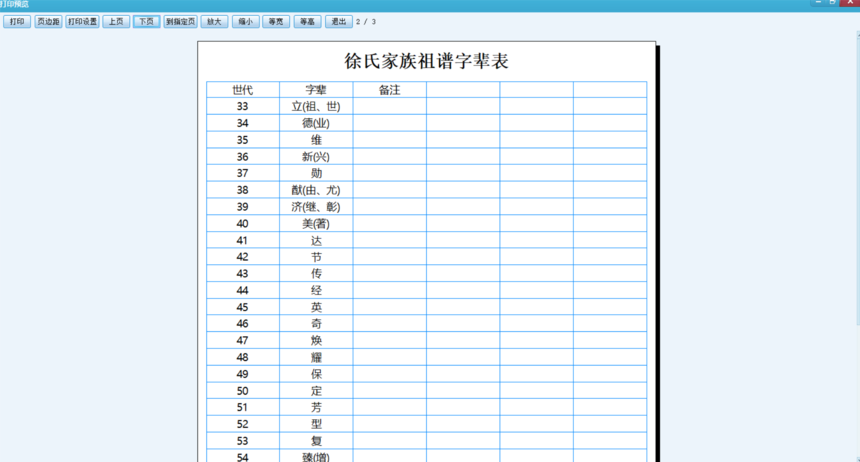The width and height of the screenshot is (860, 462).
Task: Click cell 济(继、彰)
Action: [316, 207]
